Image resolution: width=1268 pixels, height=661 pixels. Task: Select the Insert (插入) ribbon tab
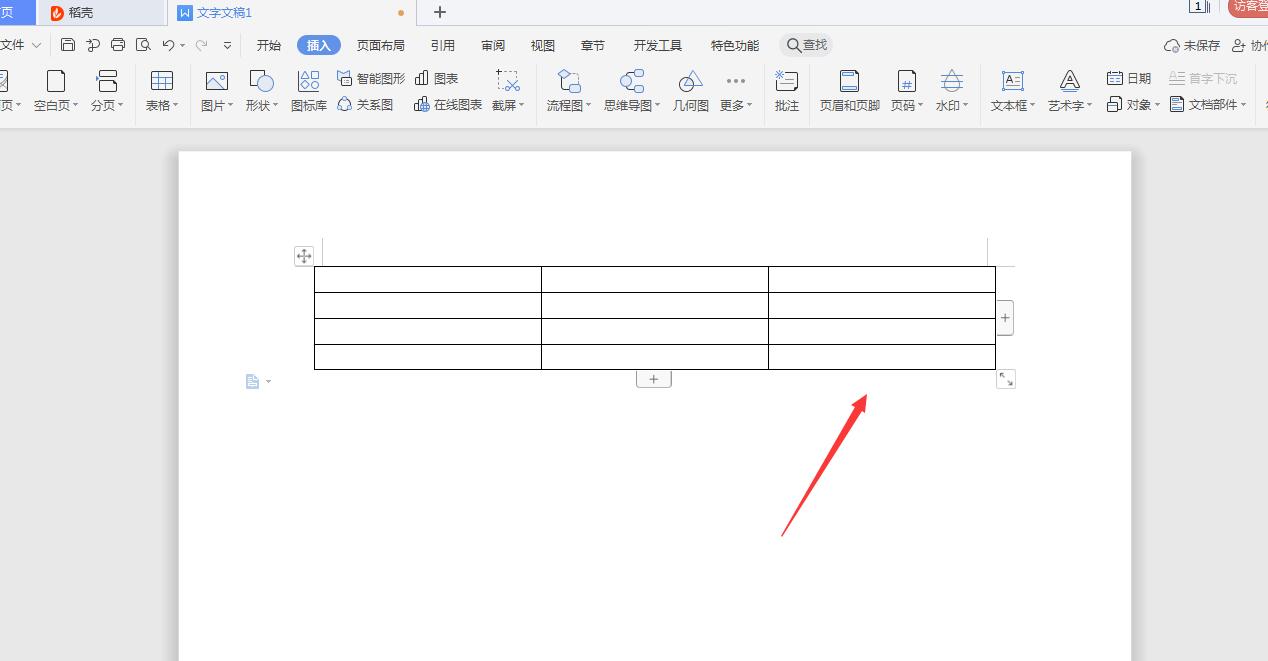[x=319, y=45]
